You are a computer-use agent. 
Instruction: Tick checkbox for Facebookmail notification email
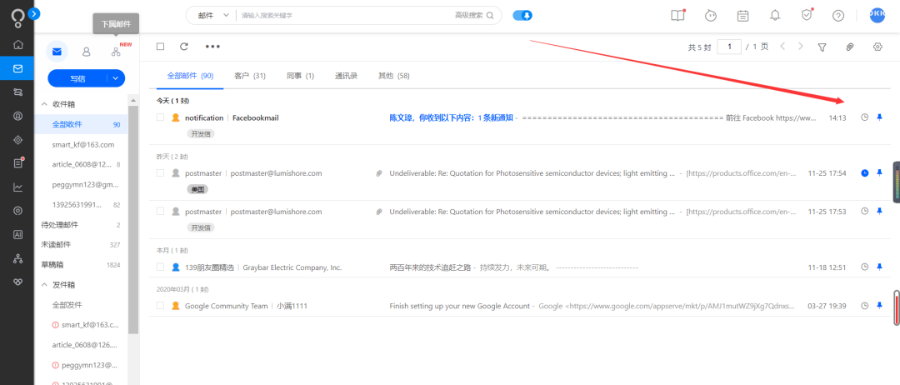160,117
